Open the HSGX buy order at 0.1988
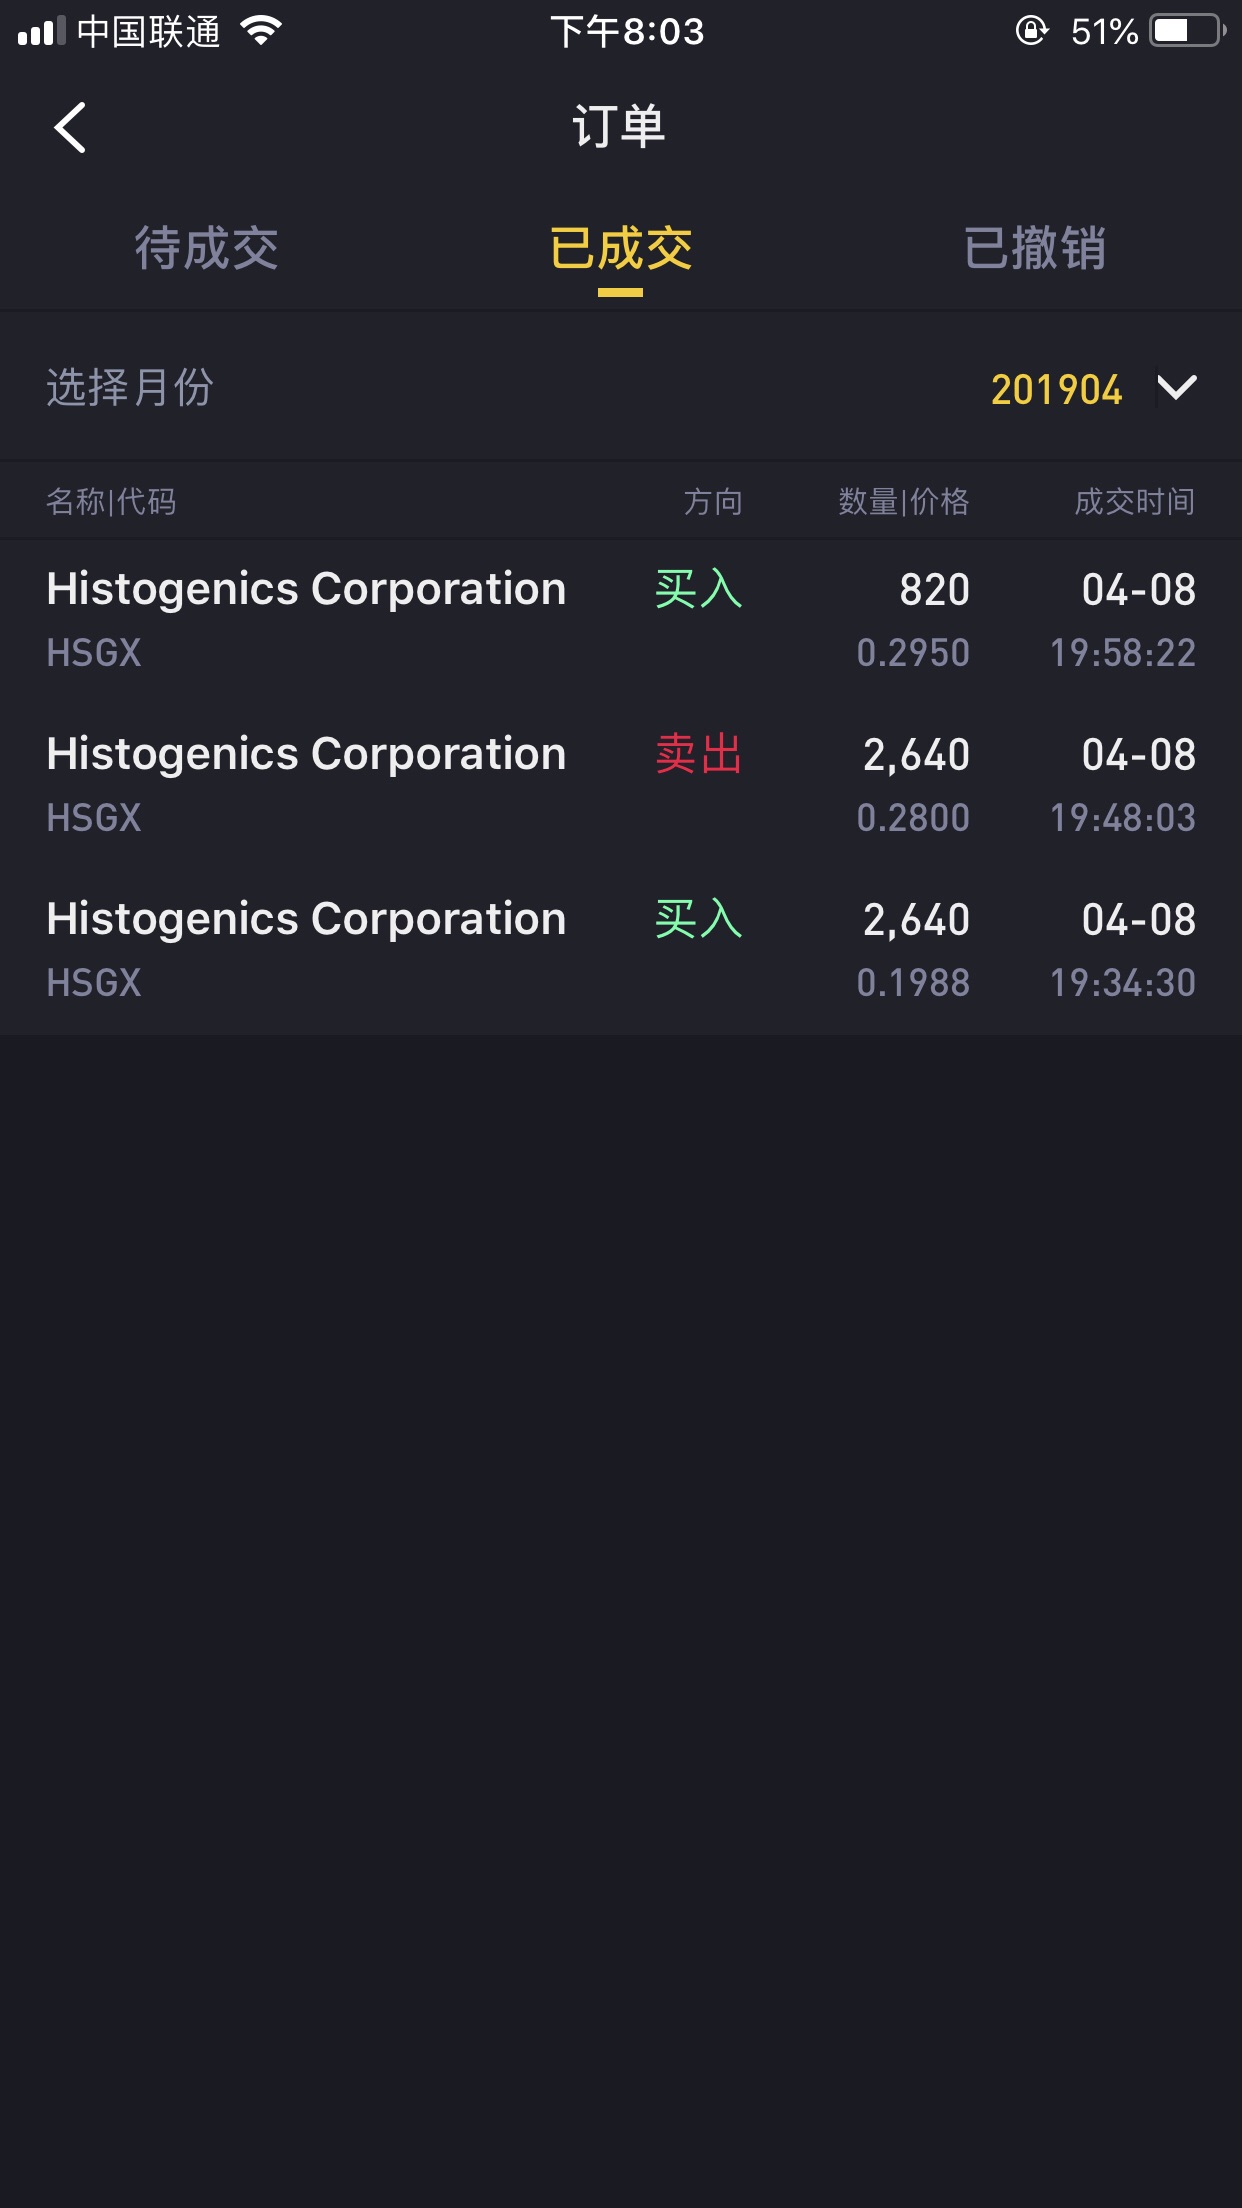Image resolution: width=1242 pixels, height=2208 pixels. pos(620,950)
